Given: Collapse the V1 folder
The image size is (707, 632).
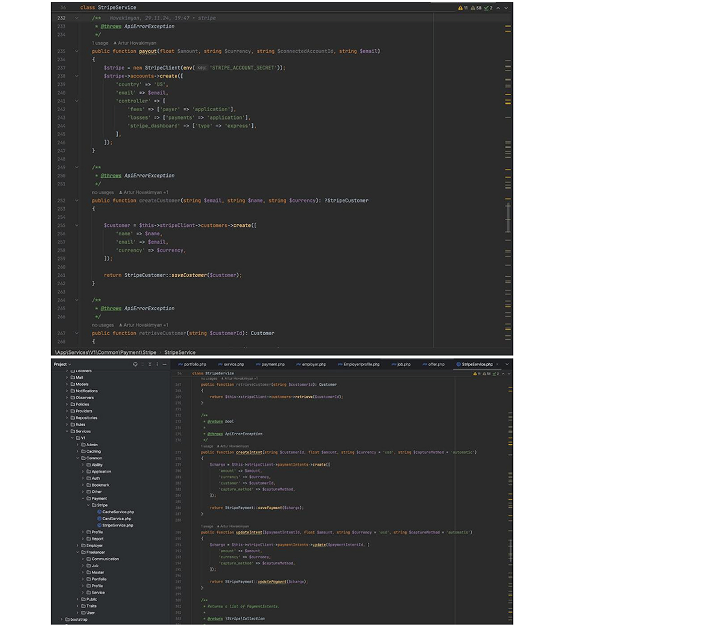Looking at the screenshot, I should 73,438.
